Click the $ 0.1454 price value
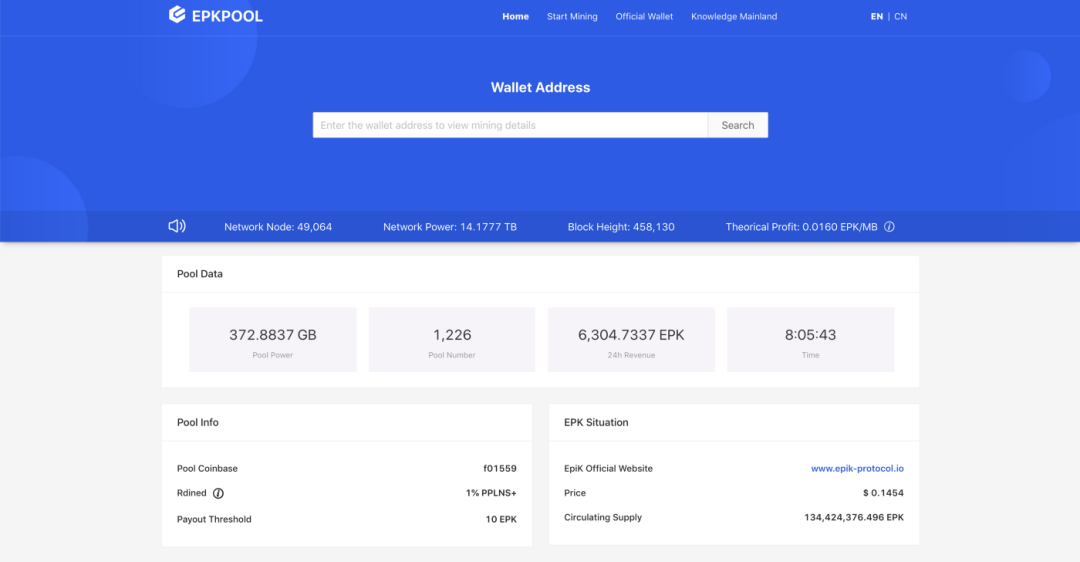 [x=883, y=493]
